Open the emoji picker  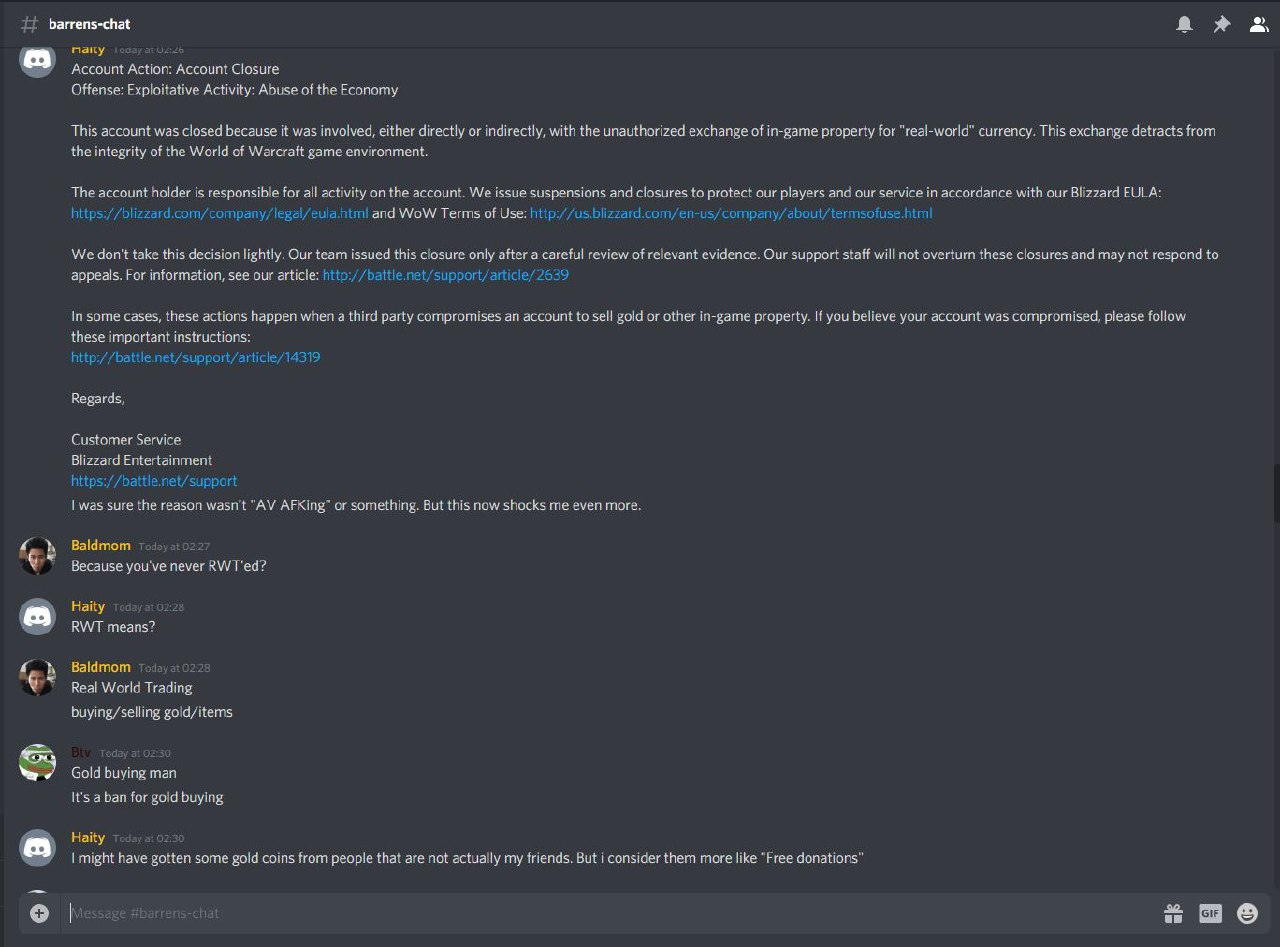[1247, 913]
